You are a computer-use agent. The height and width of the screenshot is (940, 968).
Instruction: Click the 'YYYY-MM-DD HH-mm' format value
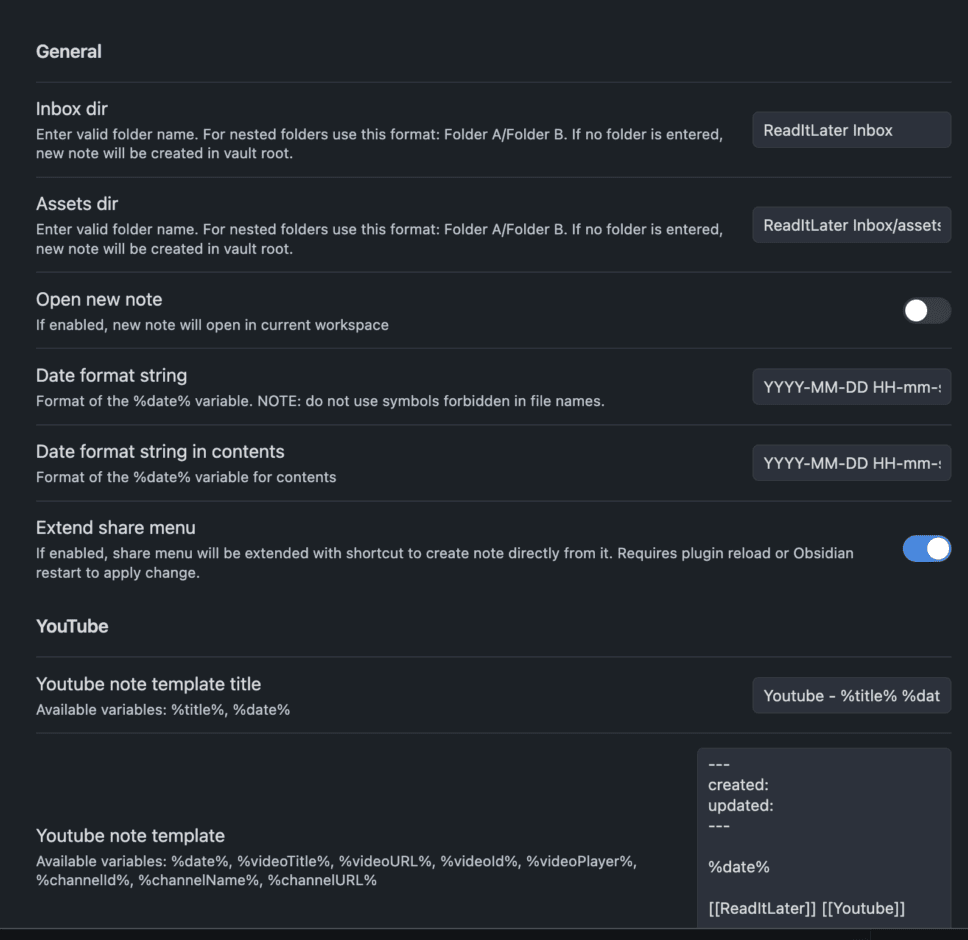[849, 387]
